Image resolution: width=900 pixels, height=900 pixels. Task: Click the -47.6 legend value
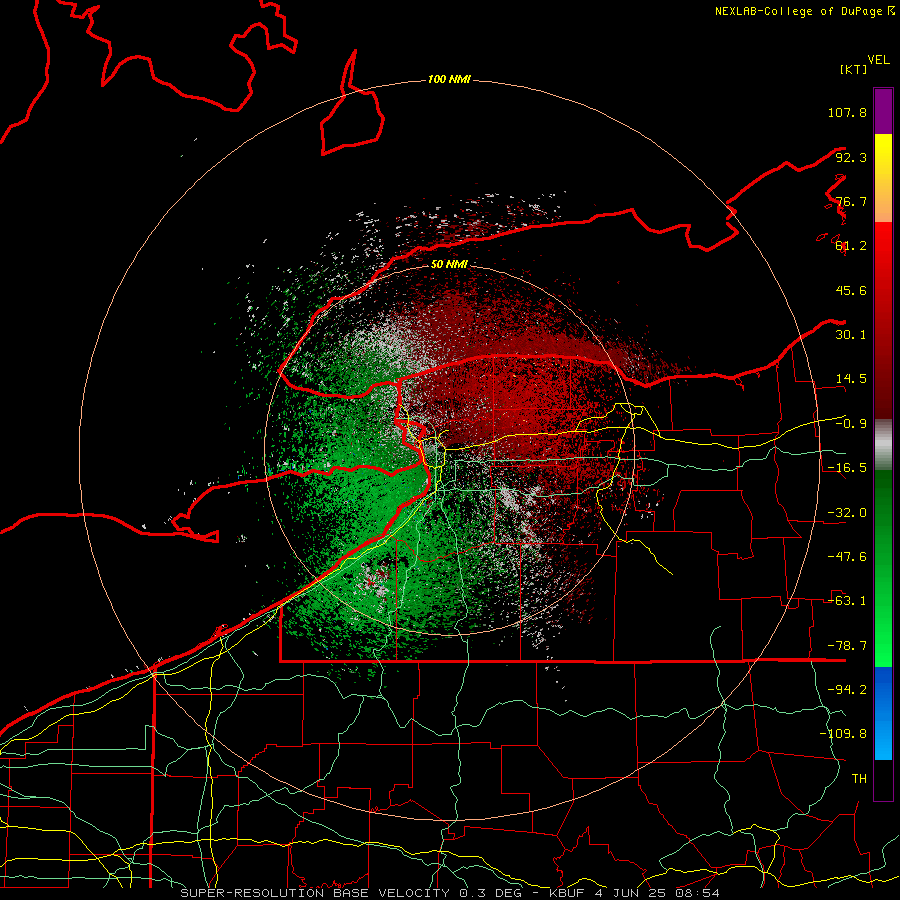point(847,557)
